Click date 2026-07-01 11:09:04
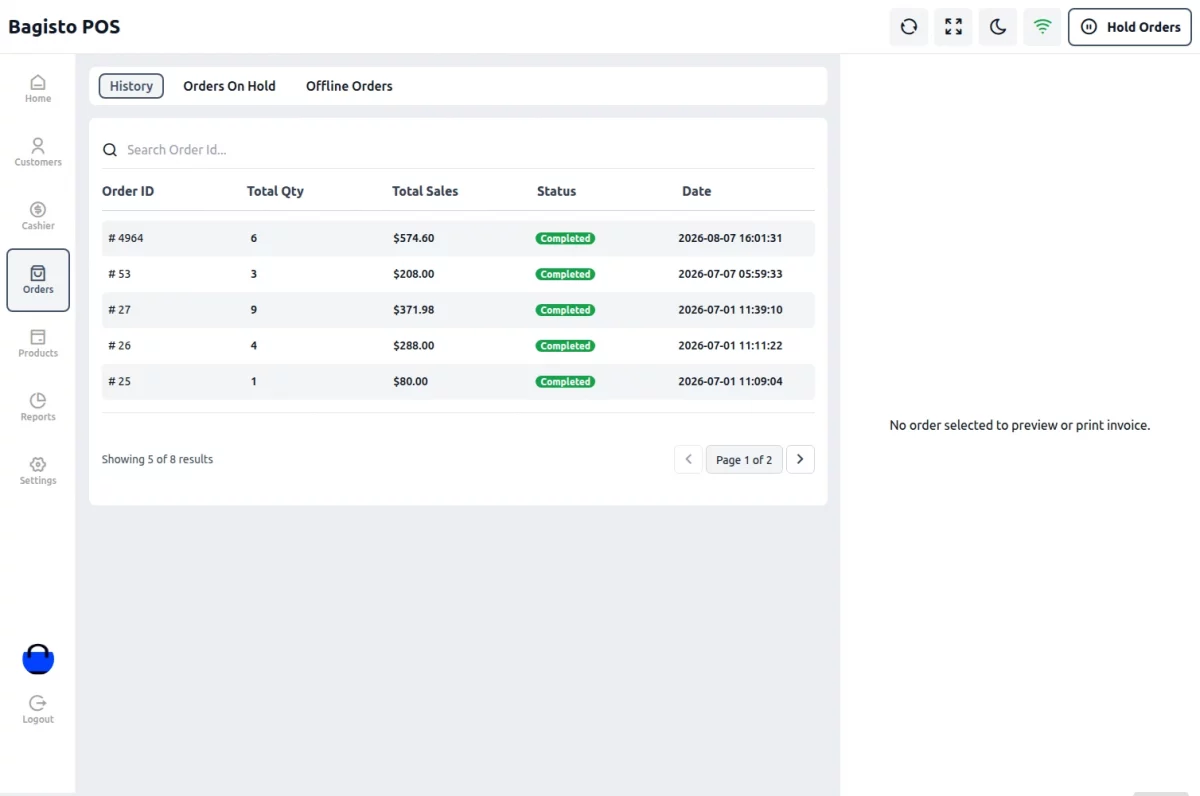 pyautogui.click(x=730, y=382)
